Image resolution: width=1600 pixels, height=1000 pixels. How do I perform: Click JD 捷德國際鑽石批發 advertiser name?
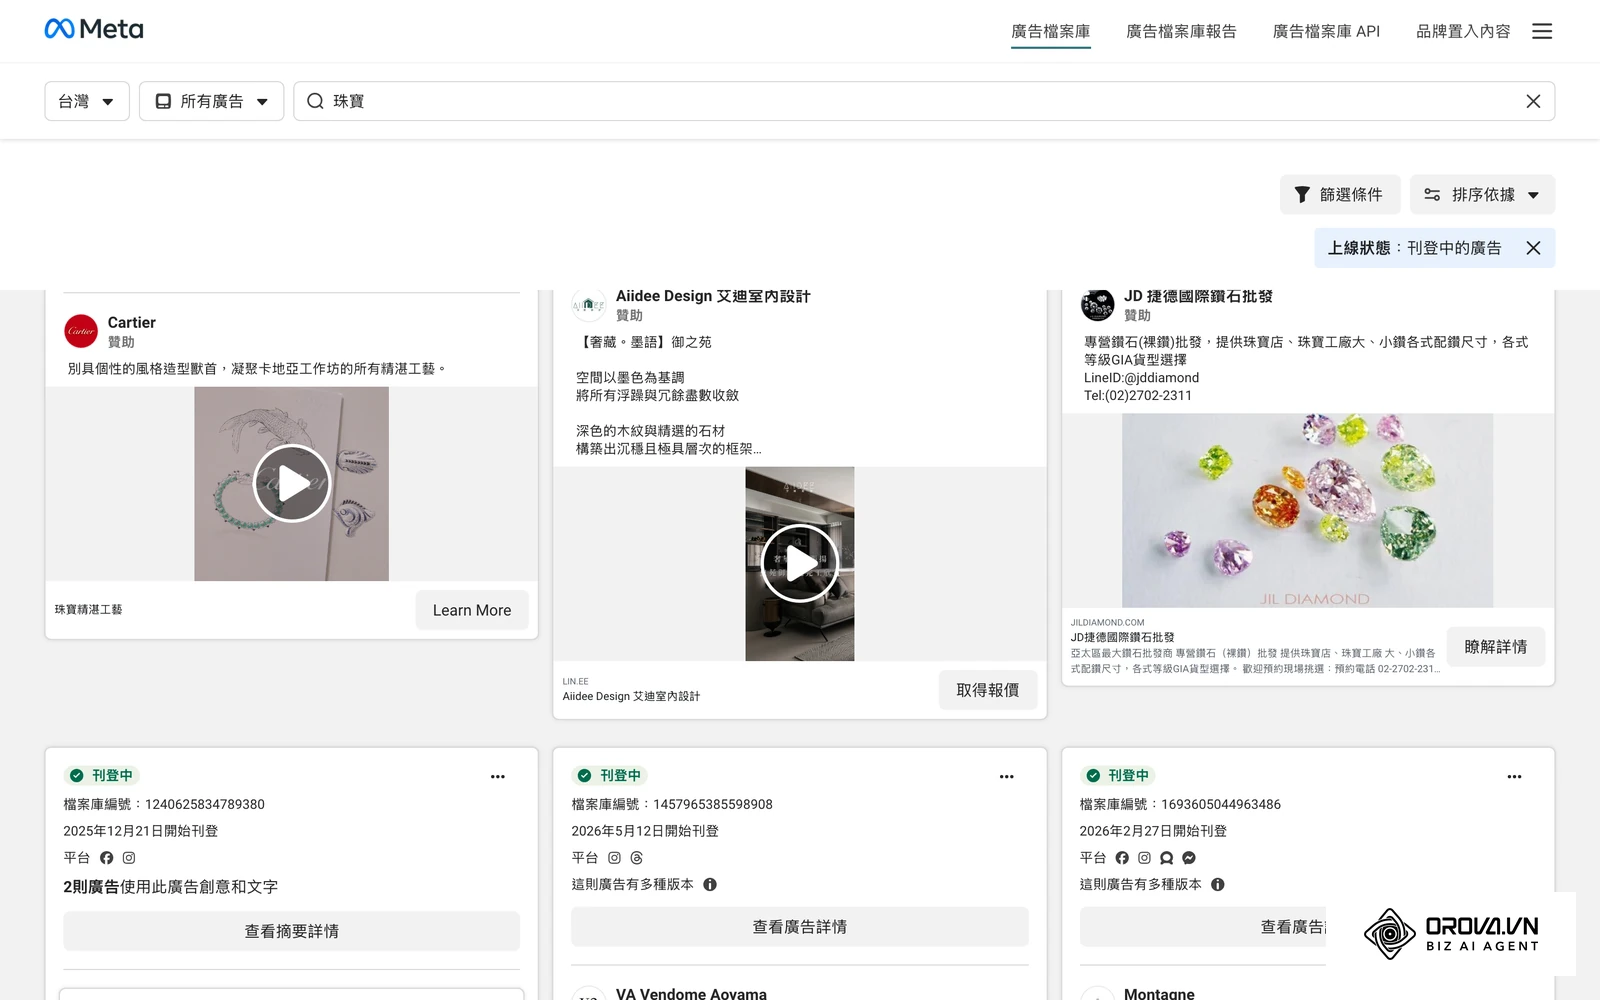(x=1198, y=296)
